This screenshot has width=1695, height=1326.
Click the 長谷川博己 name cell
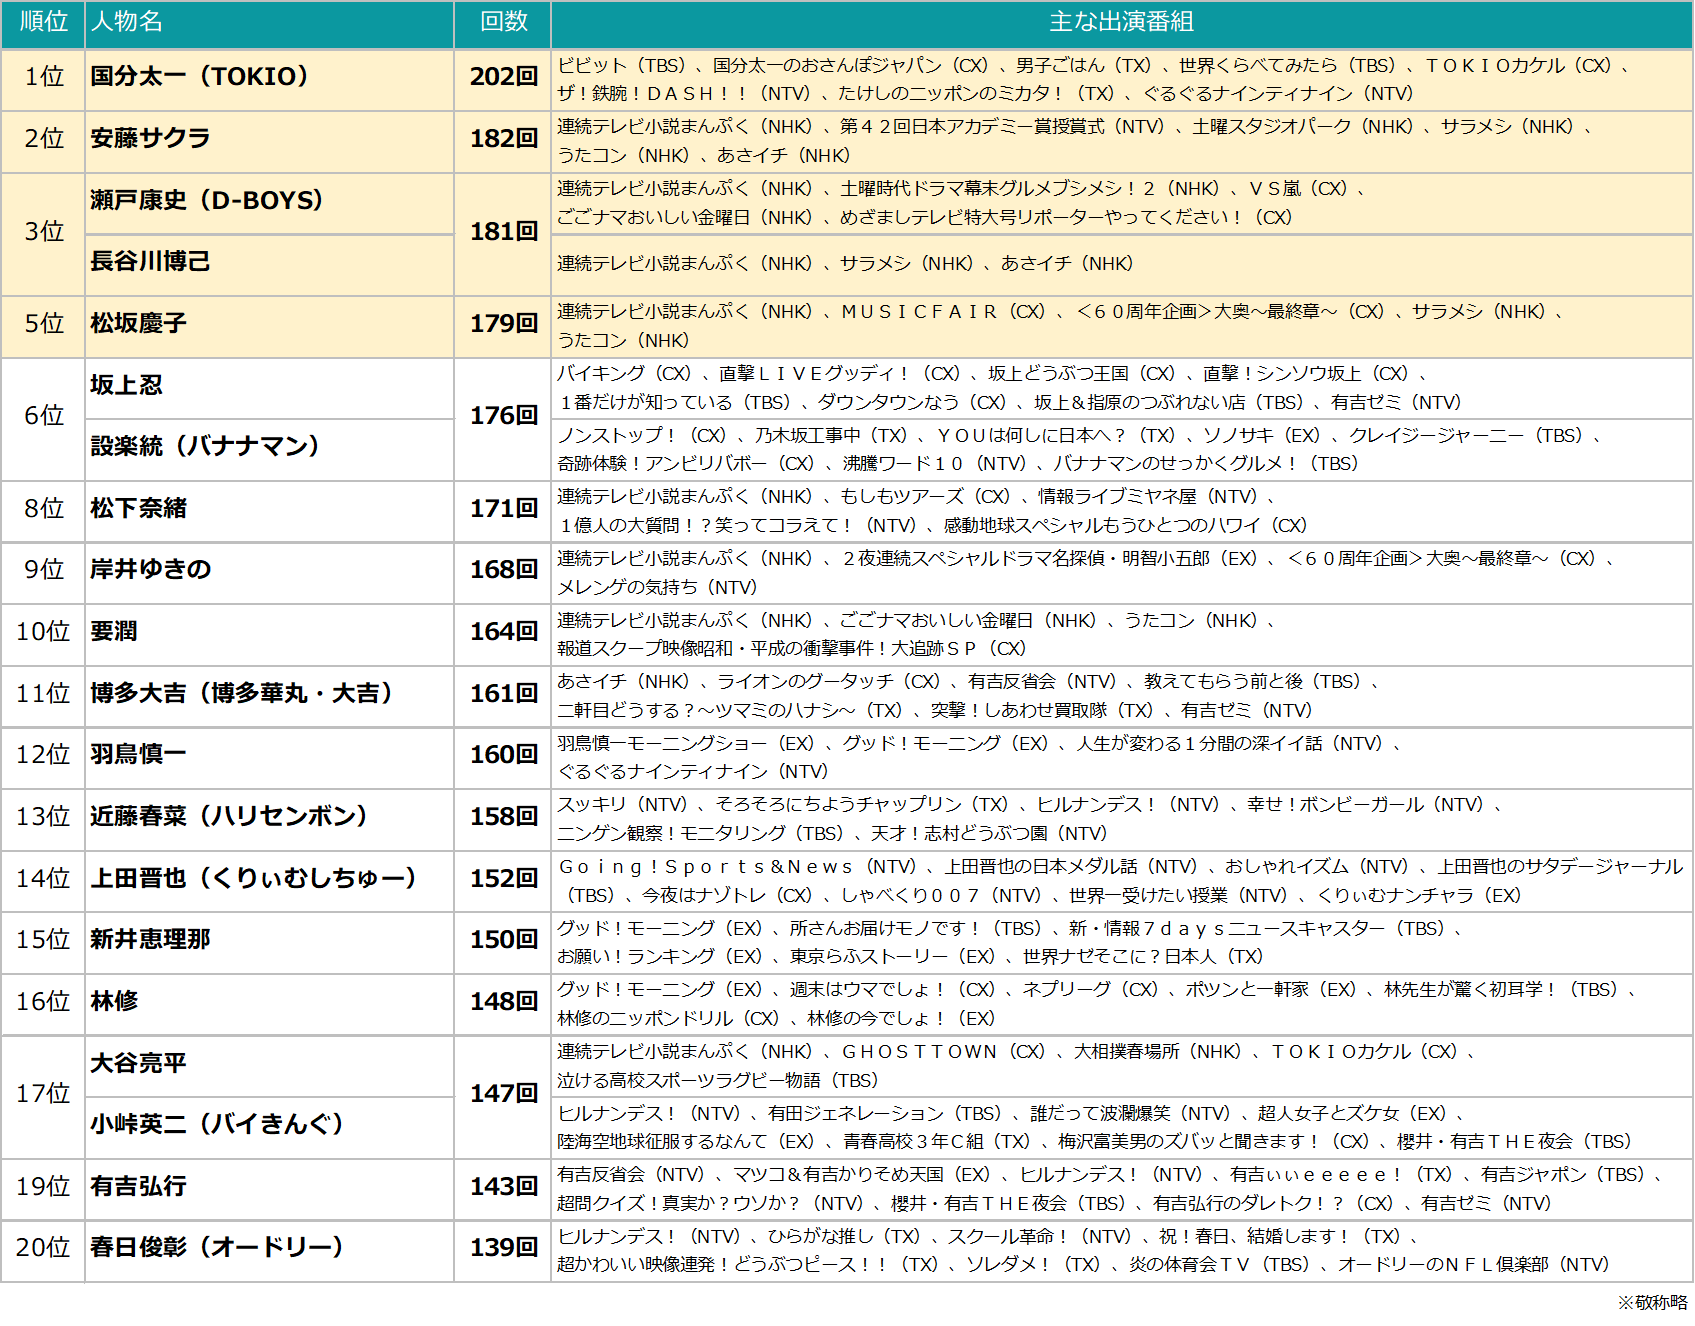[150, 262]
